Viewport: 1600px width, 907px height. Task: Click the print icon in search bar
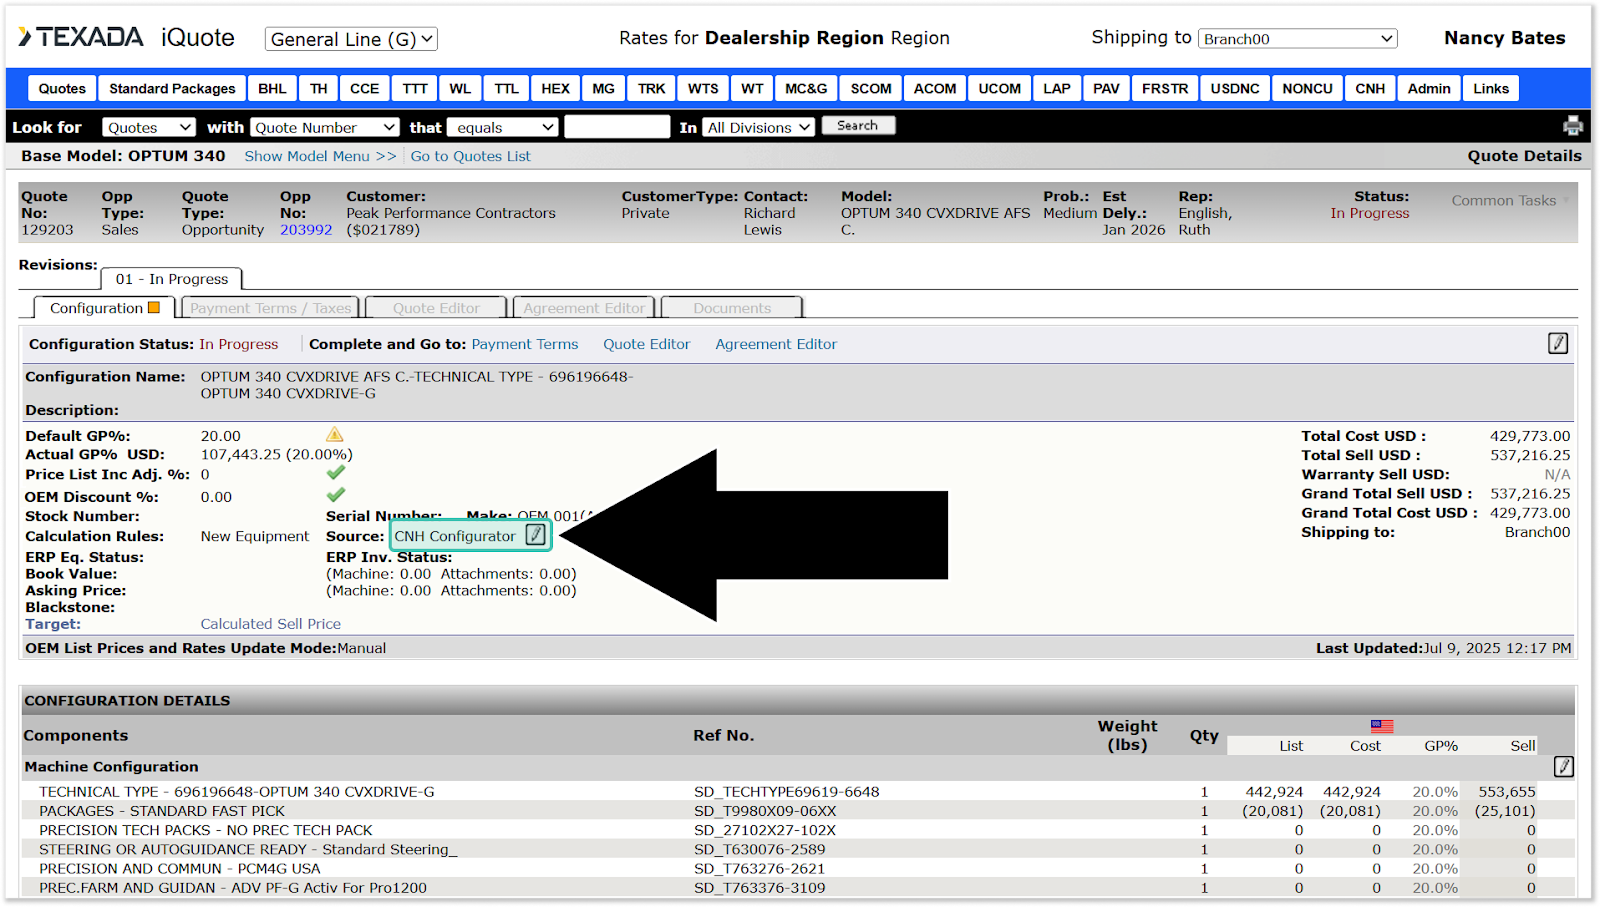tap(1573, 126)
